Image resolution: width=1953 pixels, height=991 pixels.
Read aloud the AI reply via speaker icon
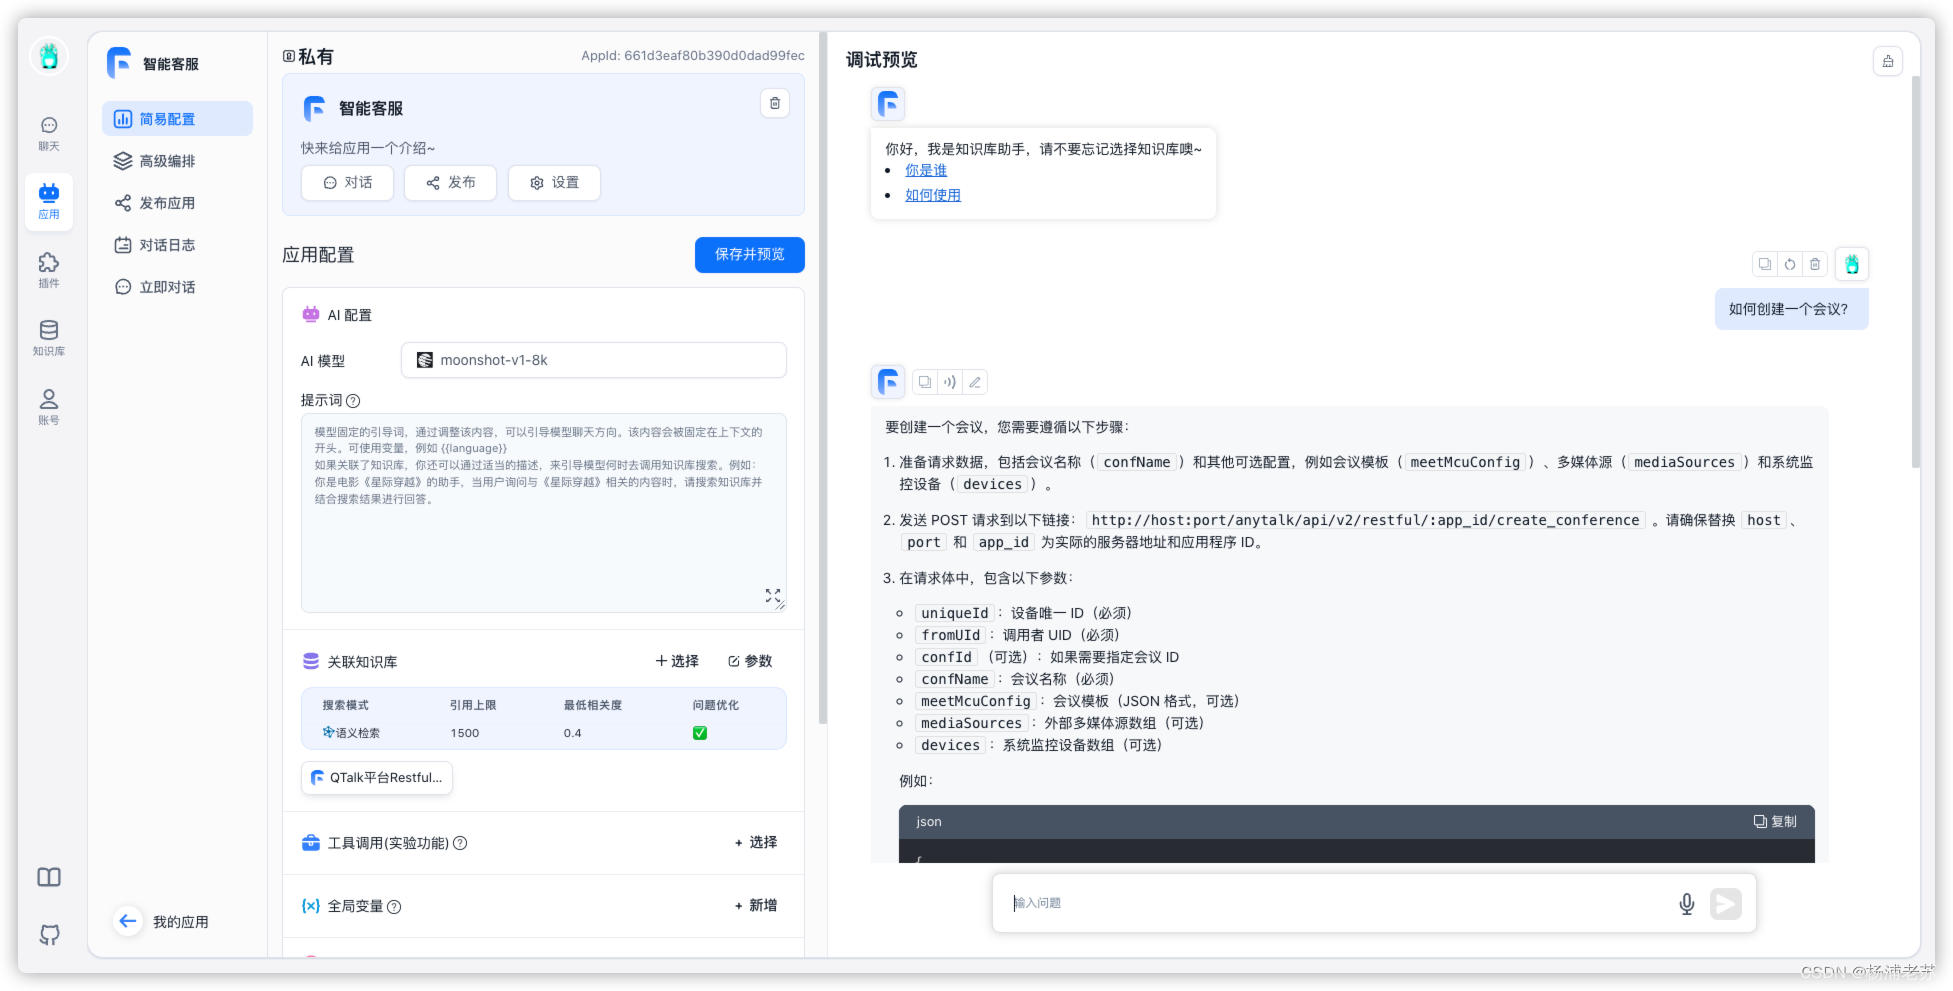[x=949, y=381]
